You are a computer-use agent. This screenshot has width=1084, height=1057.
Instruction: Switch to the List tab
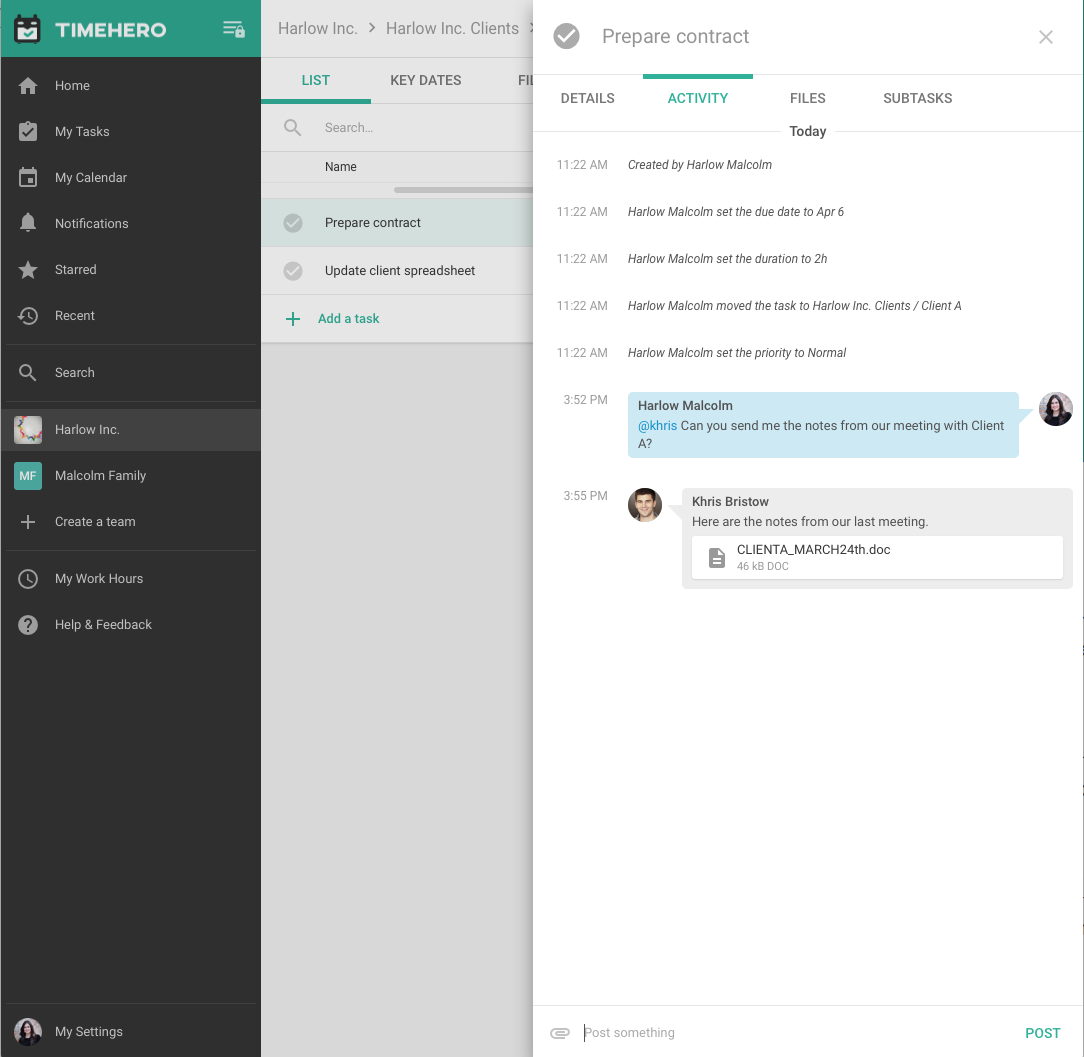click(315, 80)
